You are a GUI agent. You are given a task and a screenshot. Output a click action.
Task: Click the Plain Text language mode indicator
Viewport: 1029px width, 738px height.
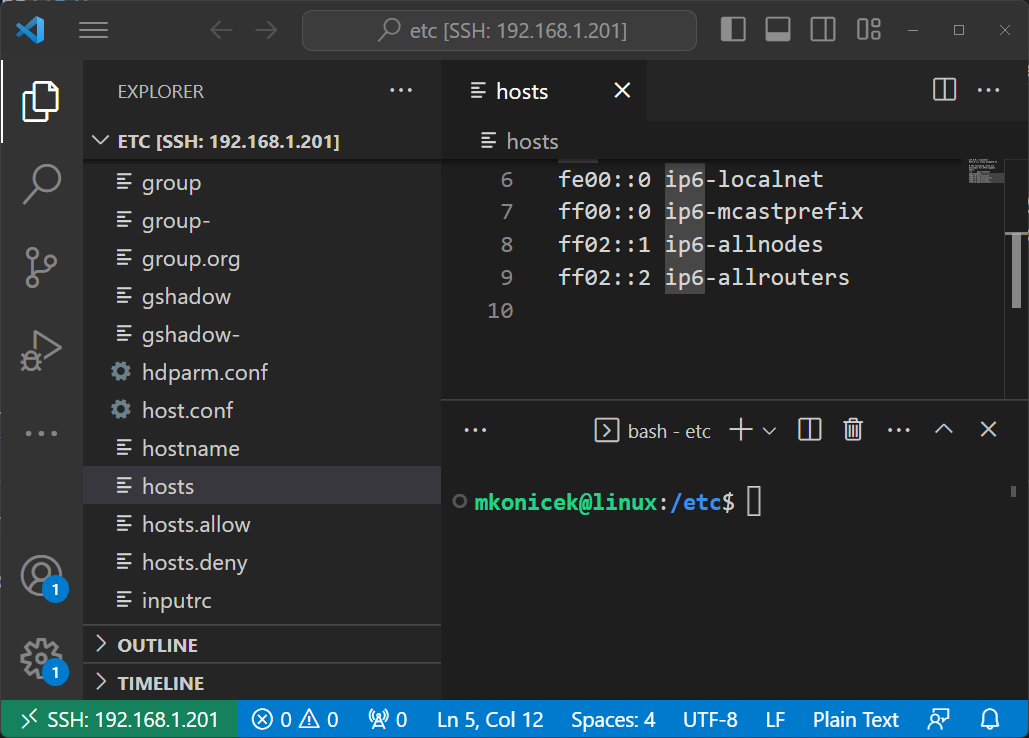pyautogui.click(x=855, y=718)
